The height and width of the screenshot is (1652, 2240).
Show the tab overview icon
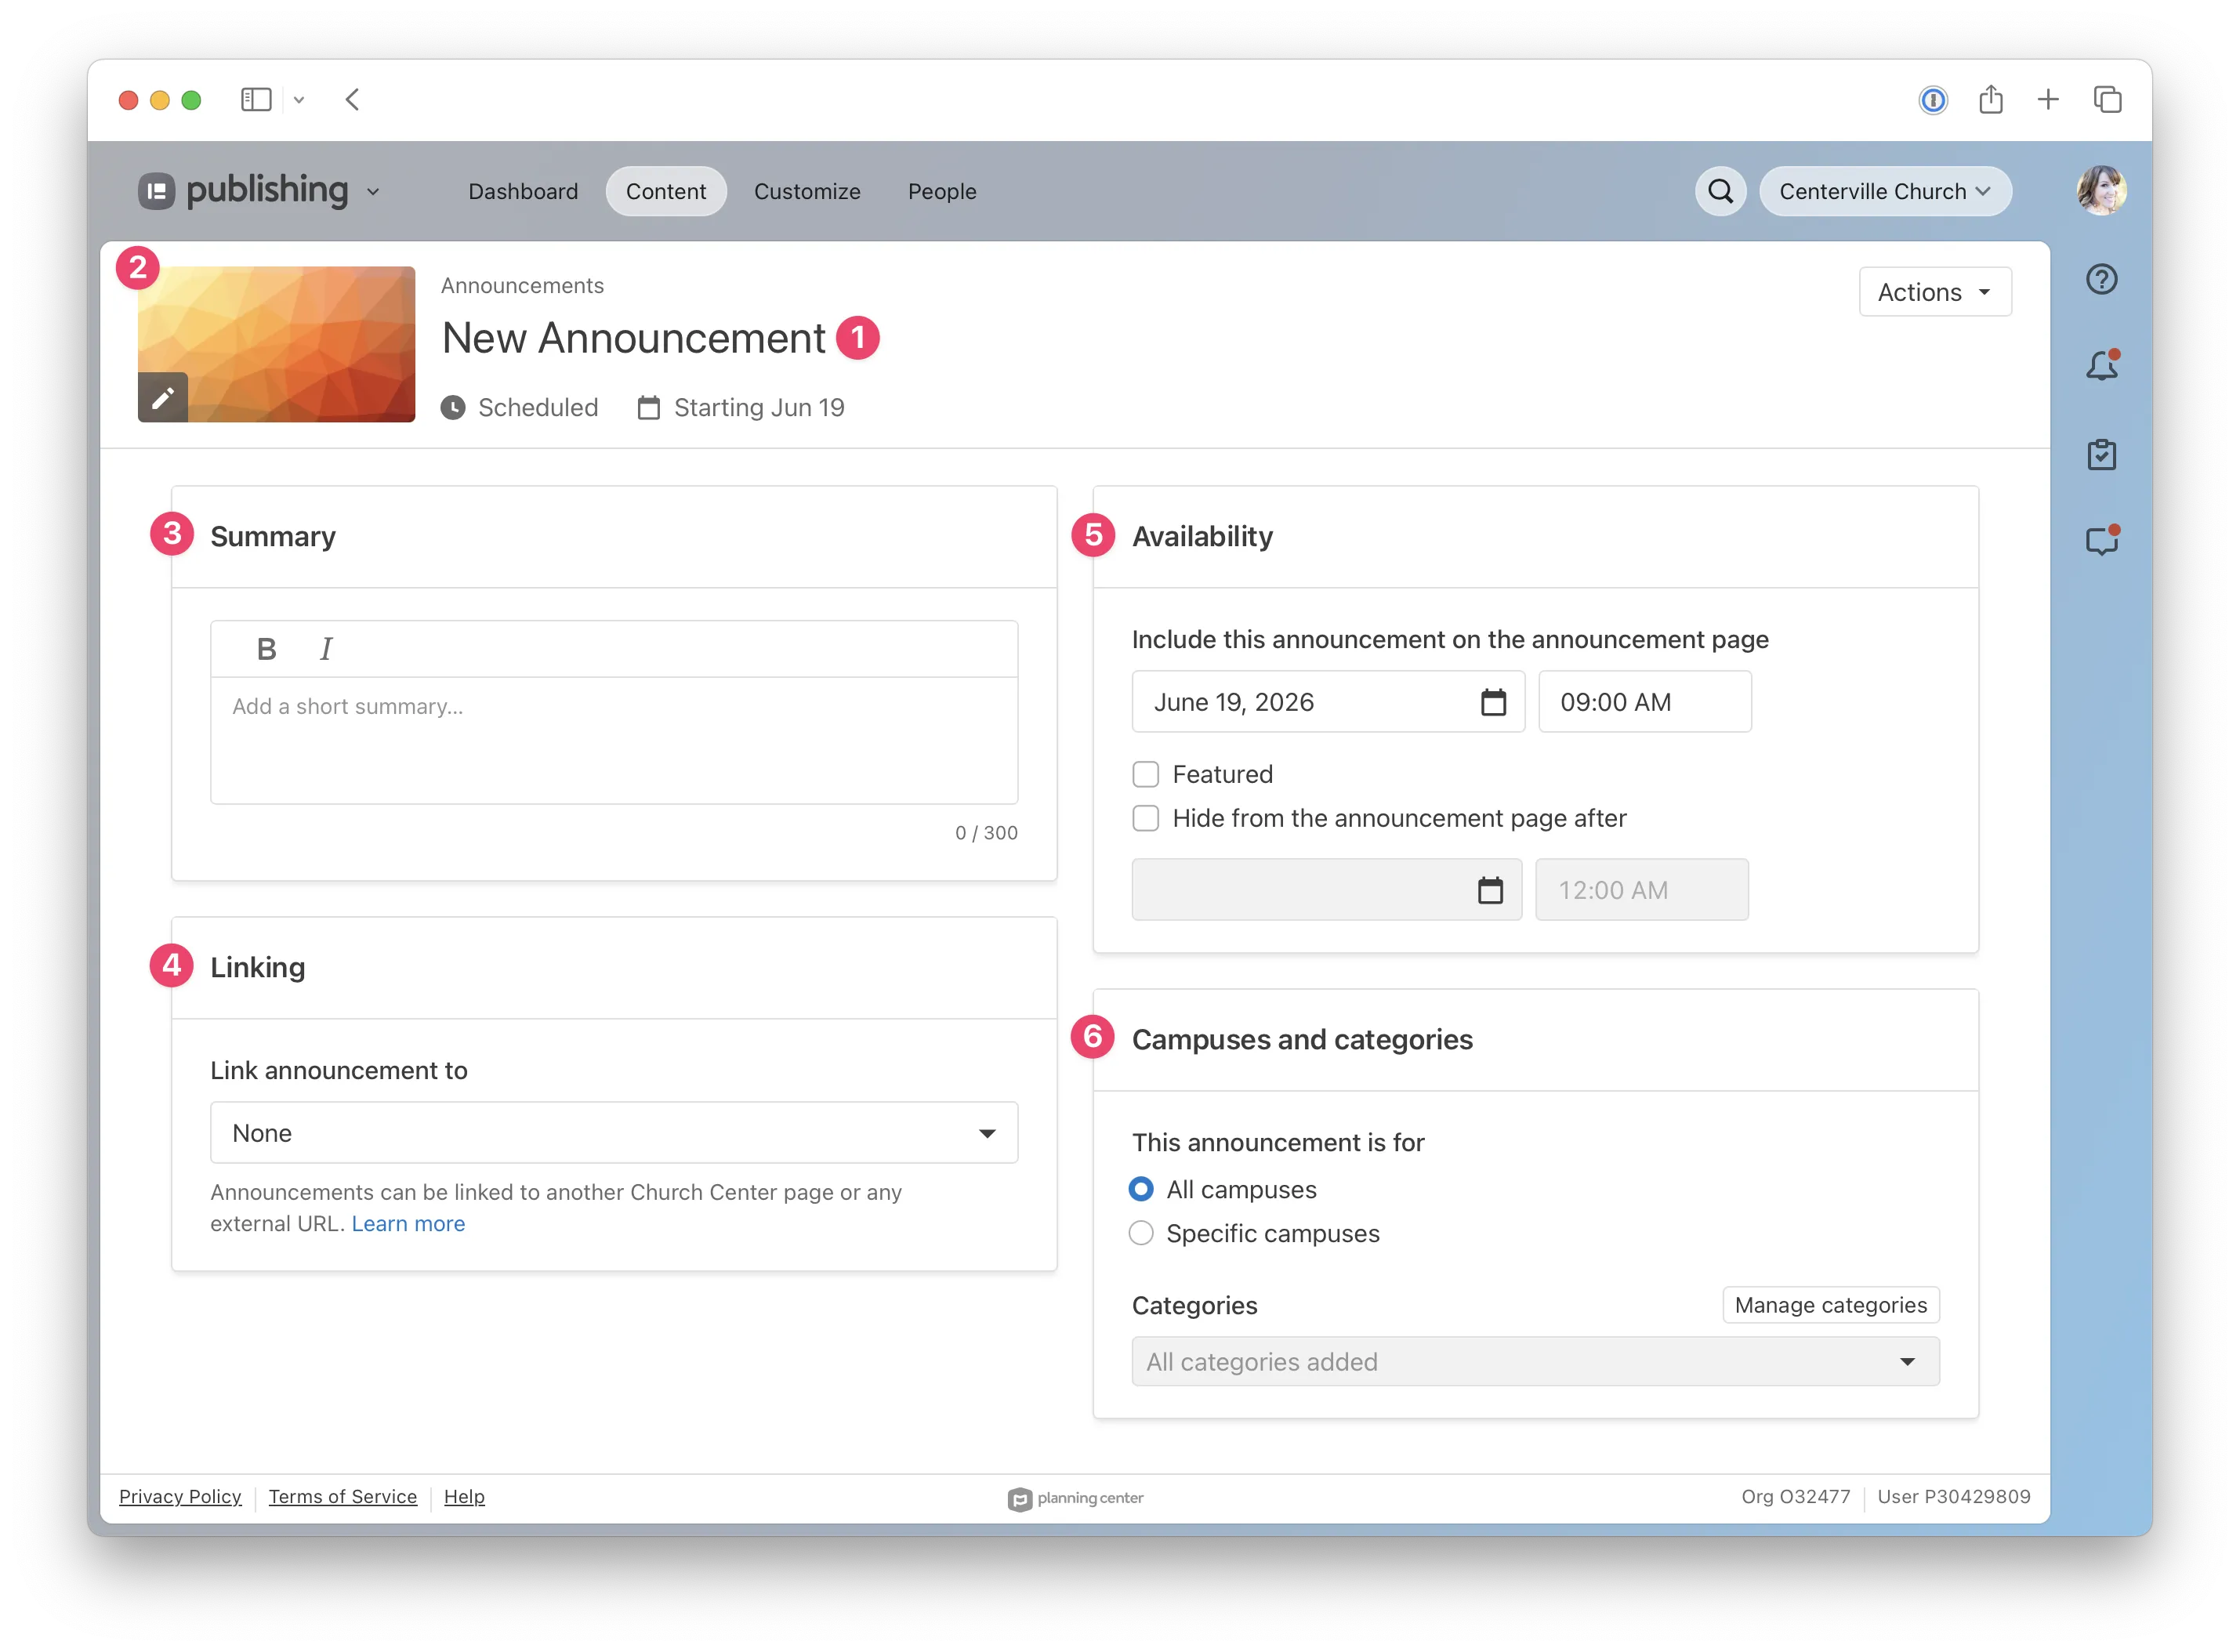tap(2107, 99)
